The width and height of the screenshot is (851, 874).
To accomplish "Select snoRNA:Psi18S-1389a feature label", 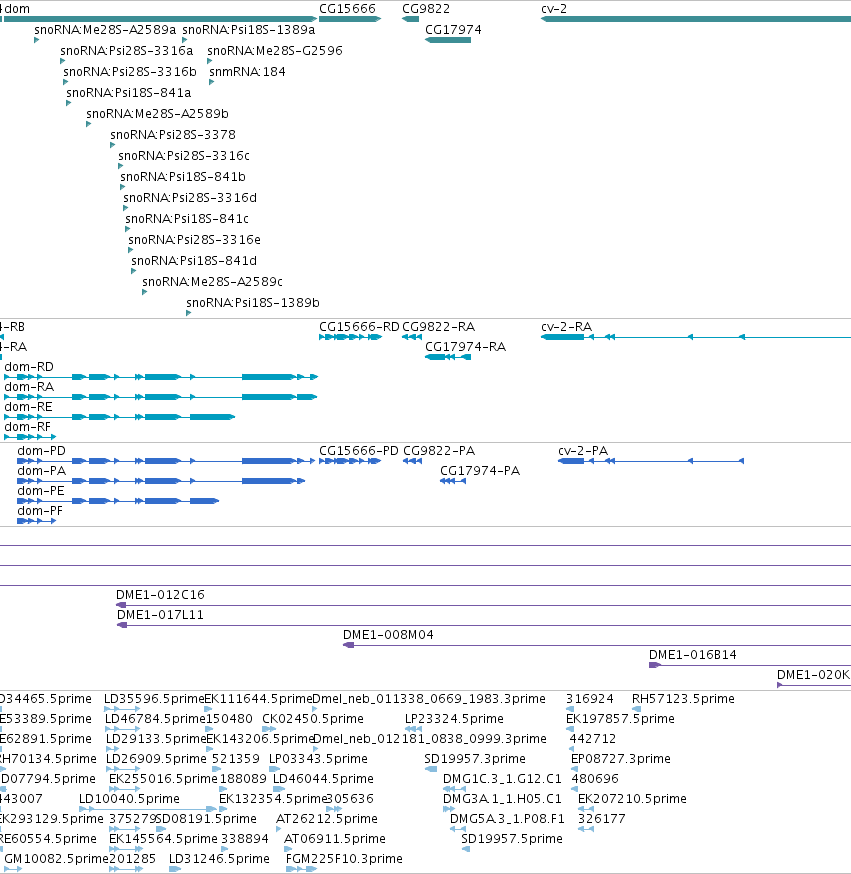I will pyautogui.click(x=249, y=30).
